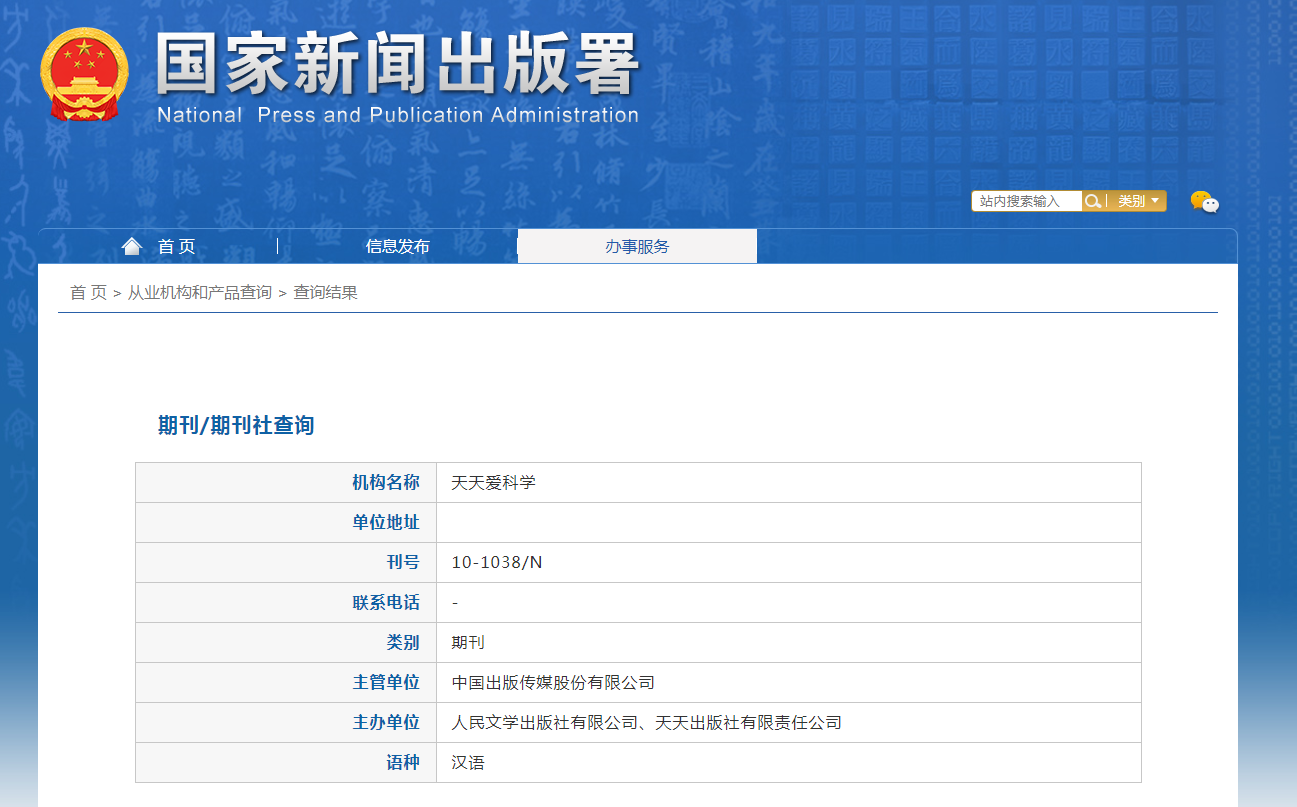The height and width of the screenshot is (807, 1297).
Task: Go to 首页 in the navigation bar
Action: point(176,247)
